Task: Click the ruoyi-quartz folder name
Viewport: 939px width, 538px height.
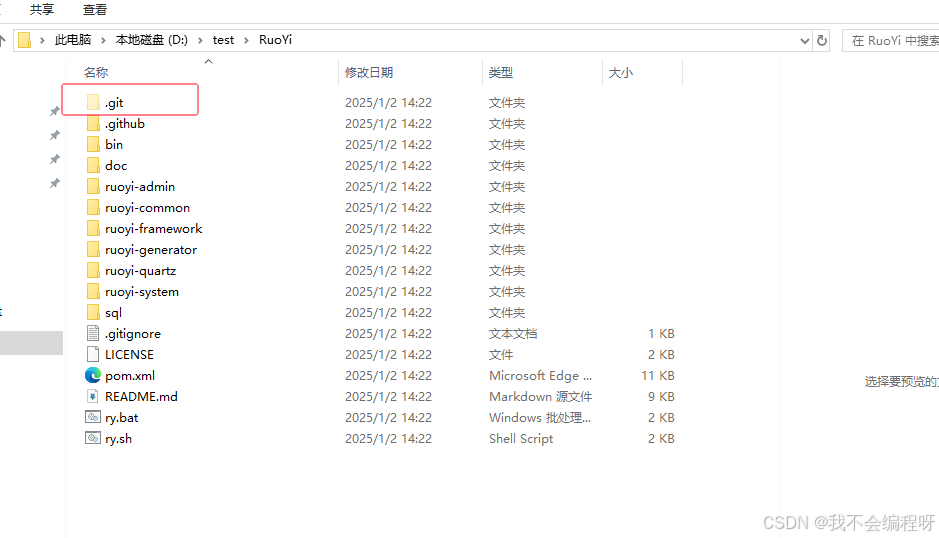Action: click(141, 271)
